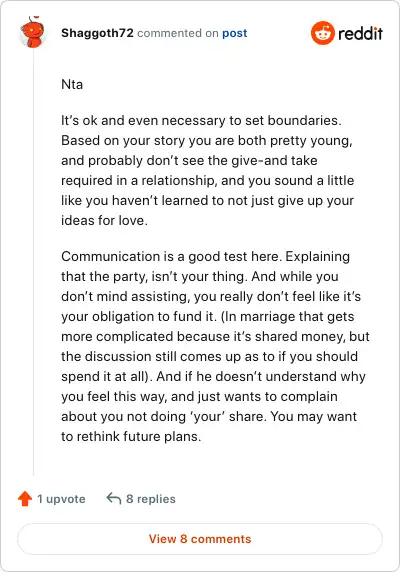This screenshot has width=400, height=572.
Task: Click the sentence "to rethink future plans."
Action: (131, 436)
